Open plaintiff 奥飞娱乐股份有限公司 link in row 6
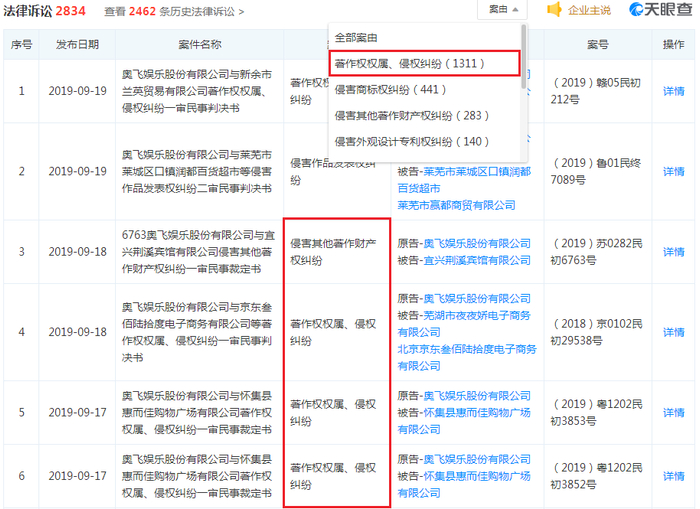Viewport: 700px width, 509px height. 477,459
